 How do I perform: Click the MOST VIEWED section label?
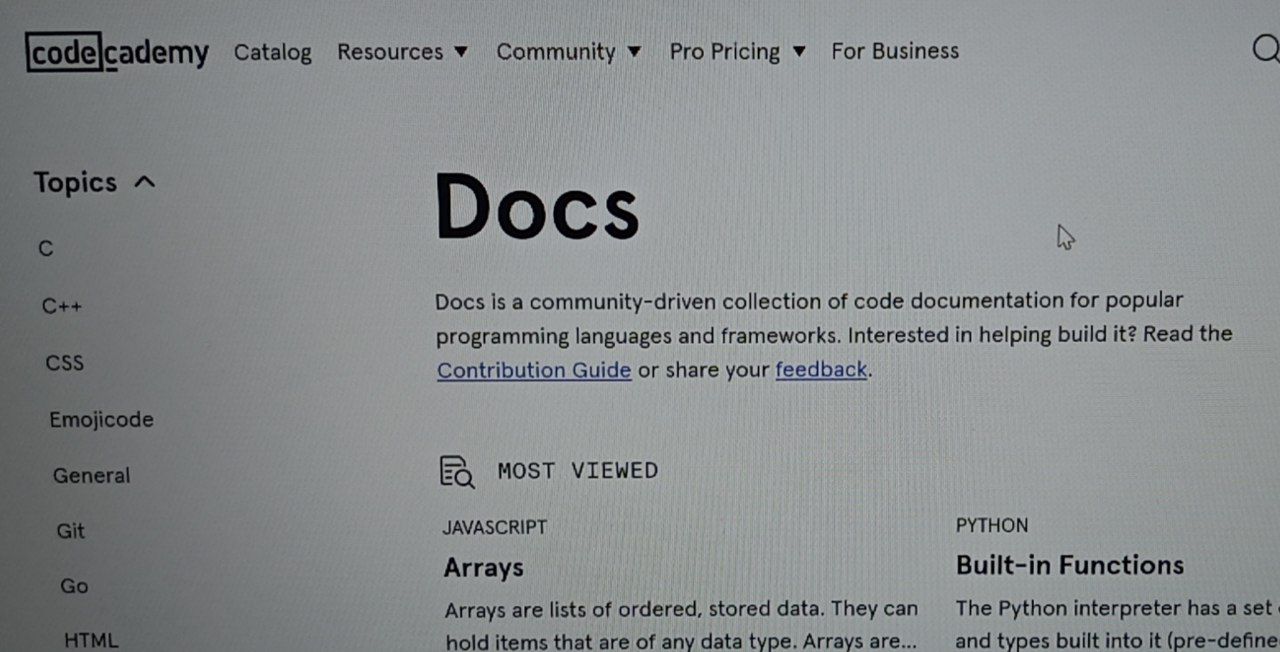pos(578,471)
